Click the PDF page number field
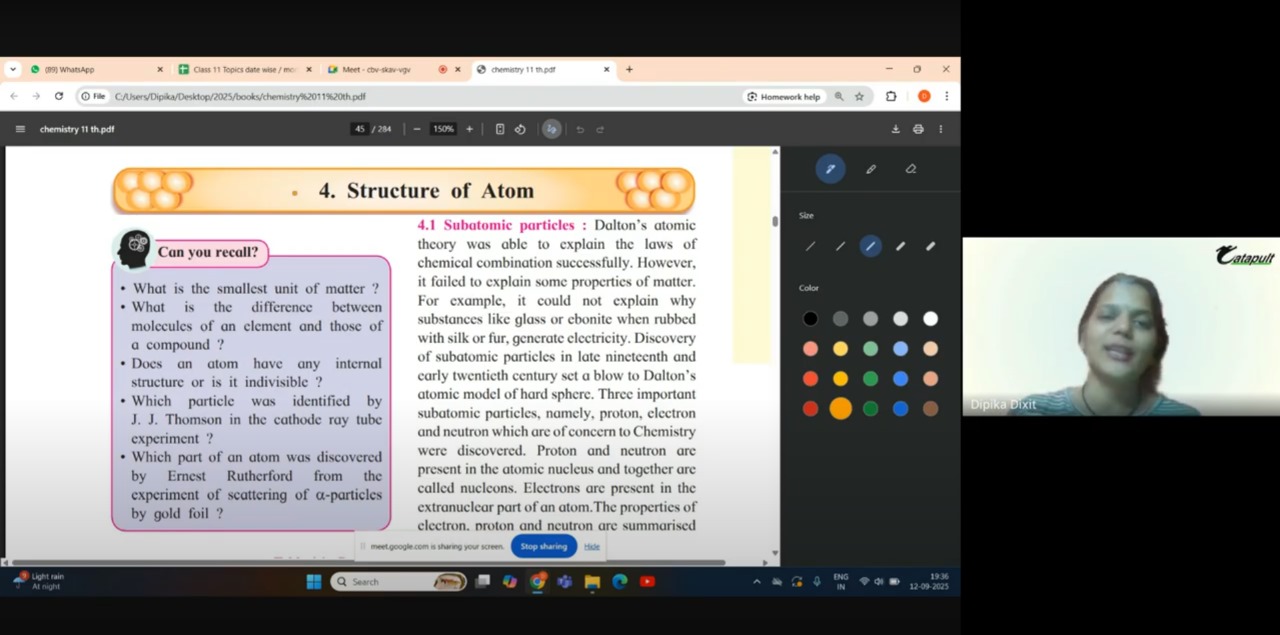 click(x=360, y=129)
